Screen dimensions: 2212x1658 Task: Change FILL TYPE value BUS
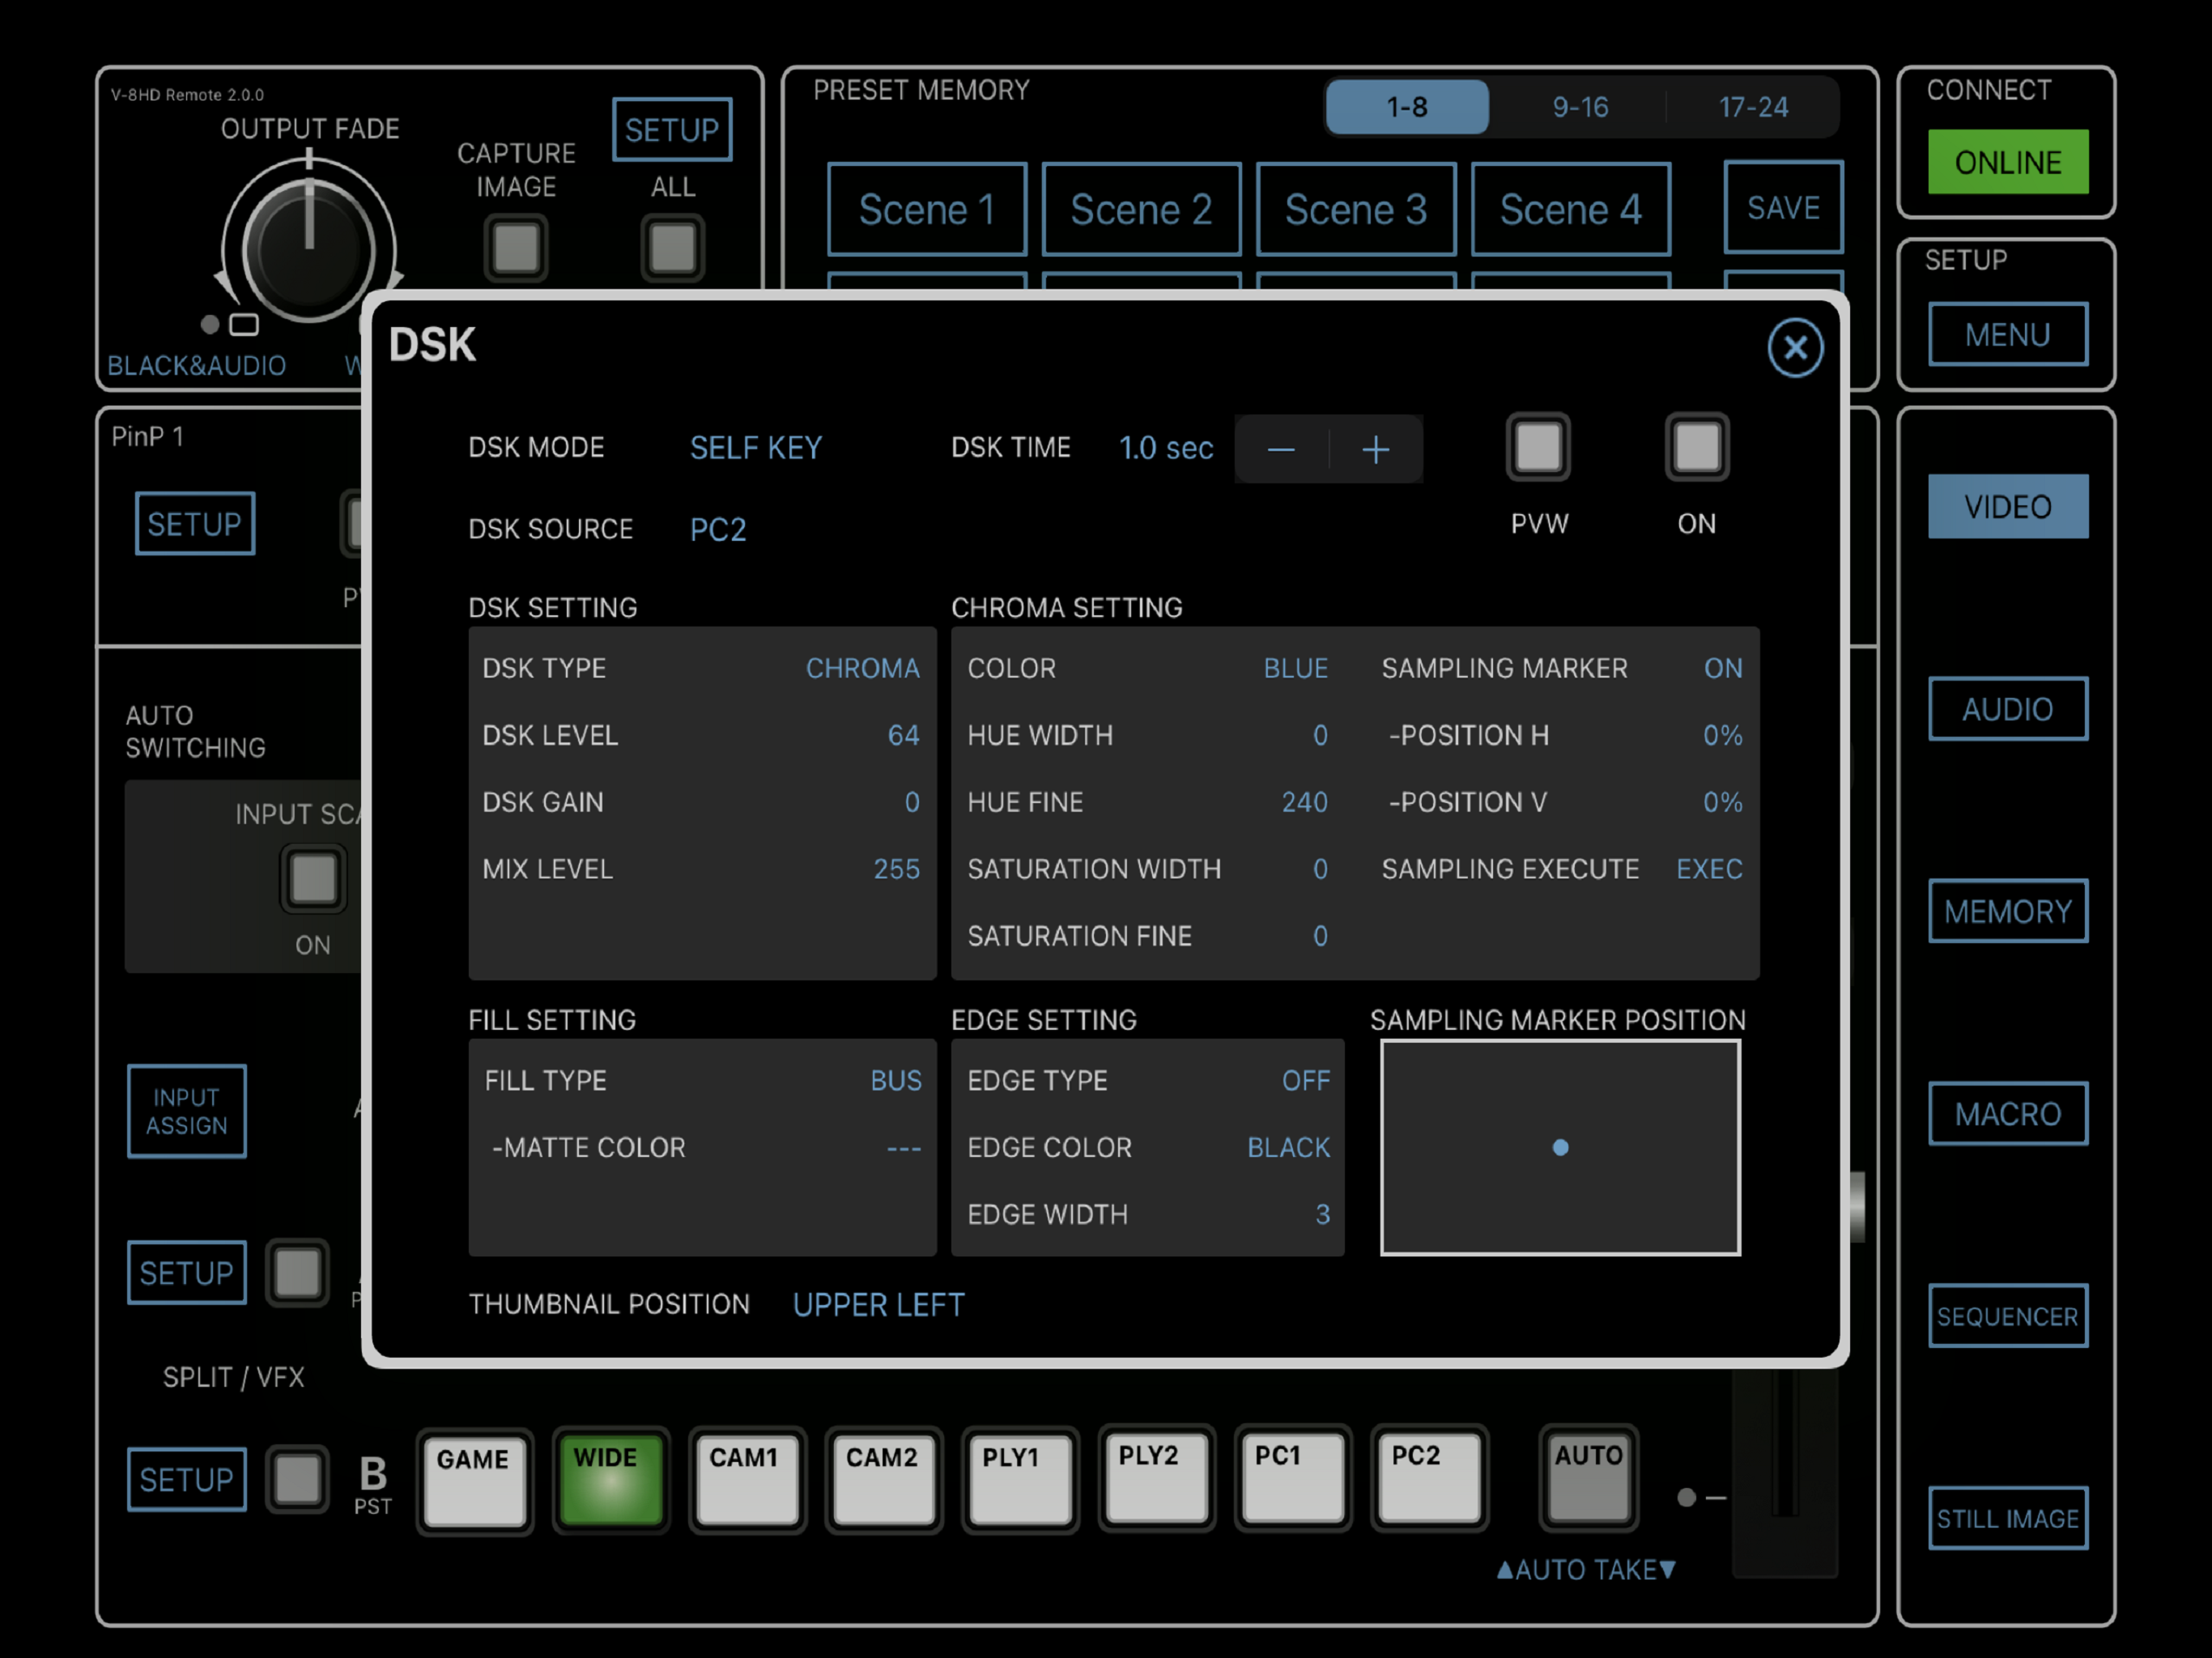pos(895,1080)
